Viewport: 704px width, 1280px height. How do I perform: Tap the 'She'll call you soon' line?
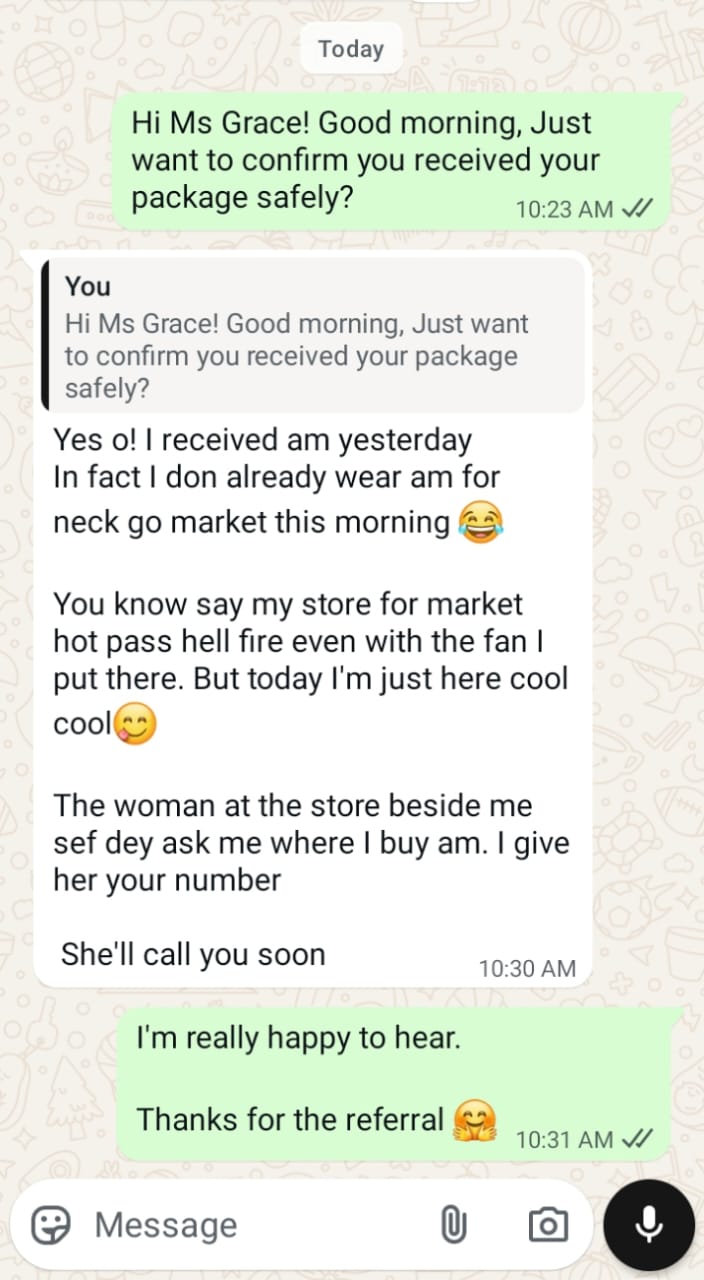coord(193,954)
